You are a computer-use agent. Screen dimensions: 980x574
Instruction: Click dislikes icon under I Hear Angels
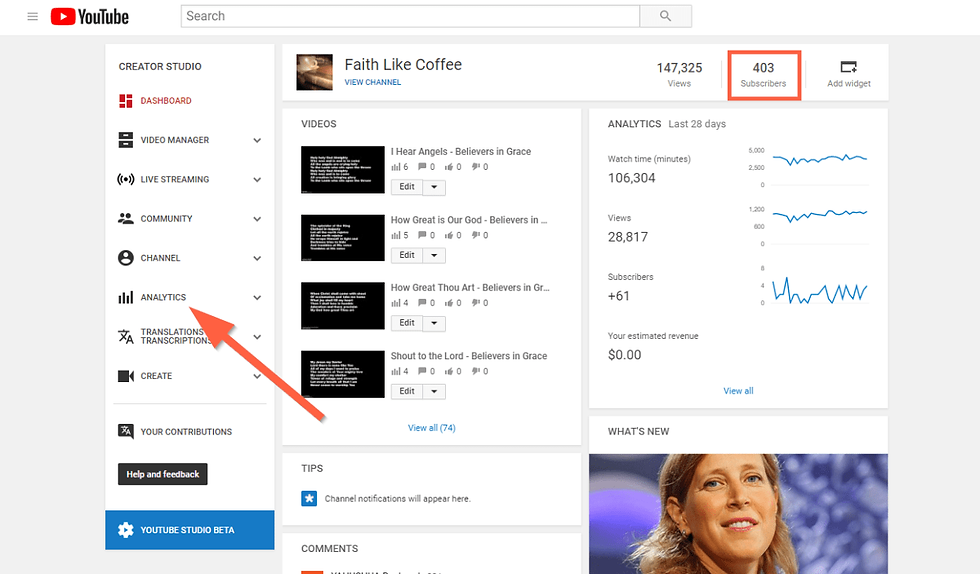coord(476,167)
